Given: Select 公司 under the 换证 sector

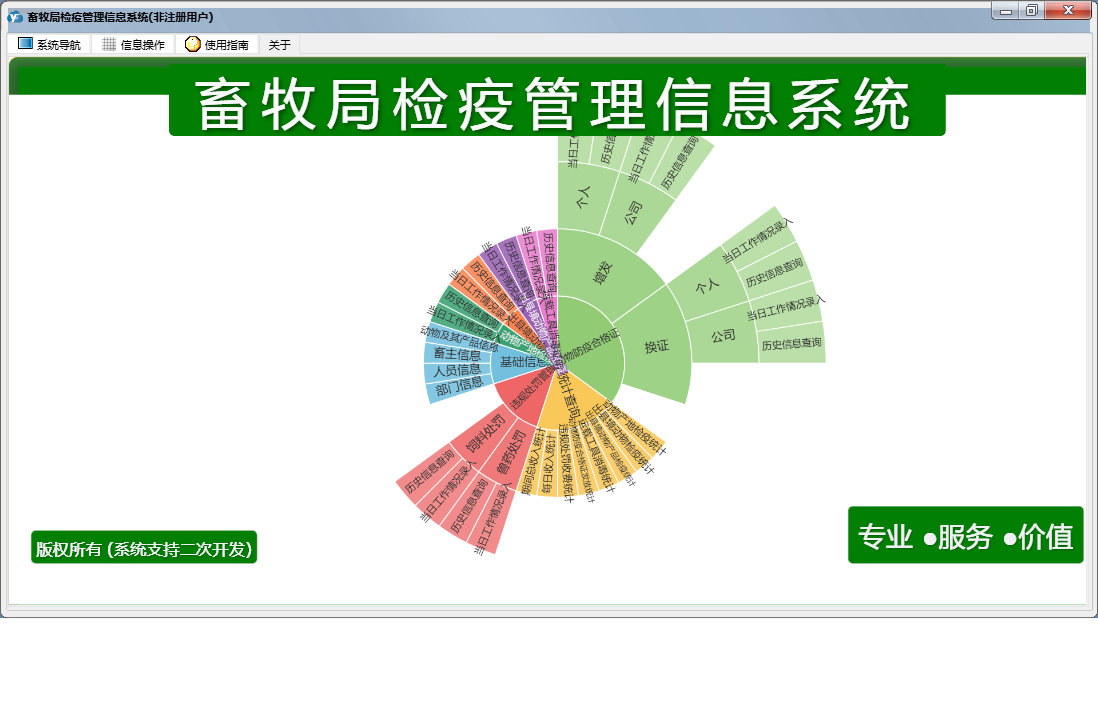Looking at the screenshot, I should tap(723, 335).
